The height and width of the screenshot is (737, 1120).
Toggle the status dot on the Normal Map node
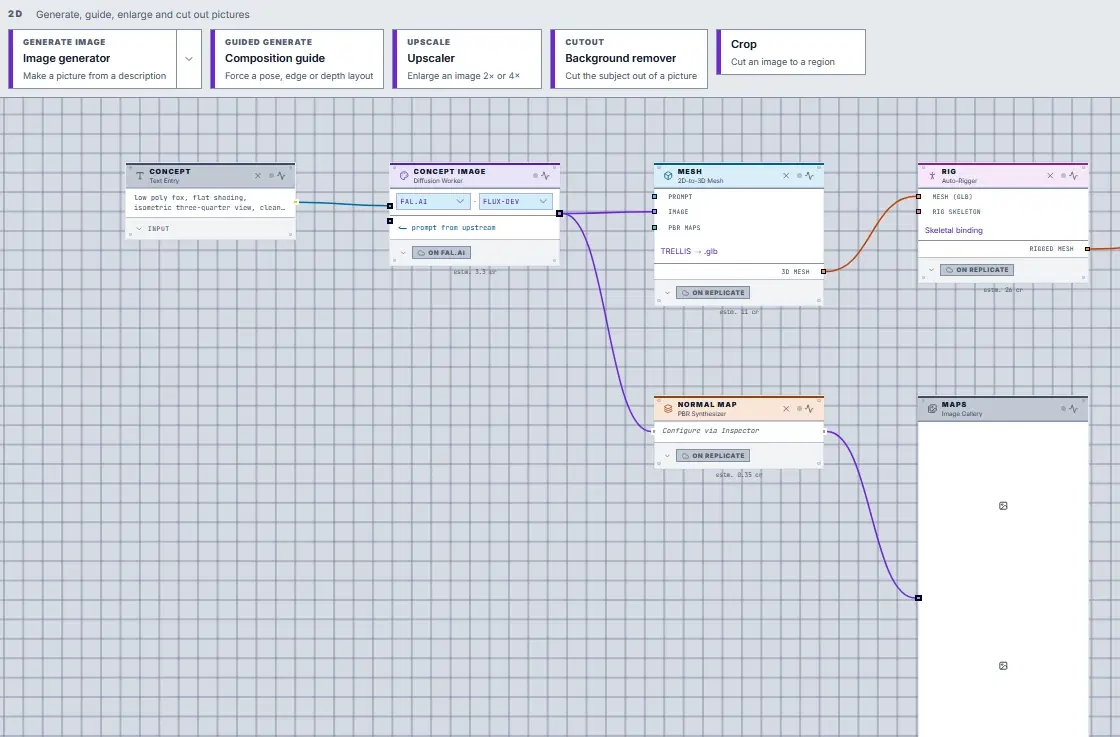pos(799,408)
